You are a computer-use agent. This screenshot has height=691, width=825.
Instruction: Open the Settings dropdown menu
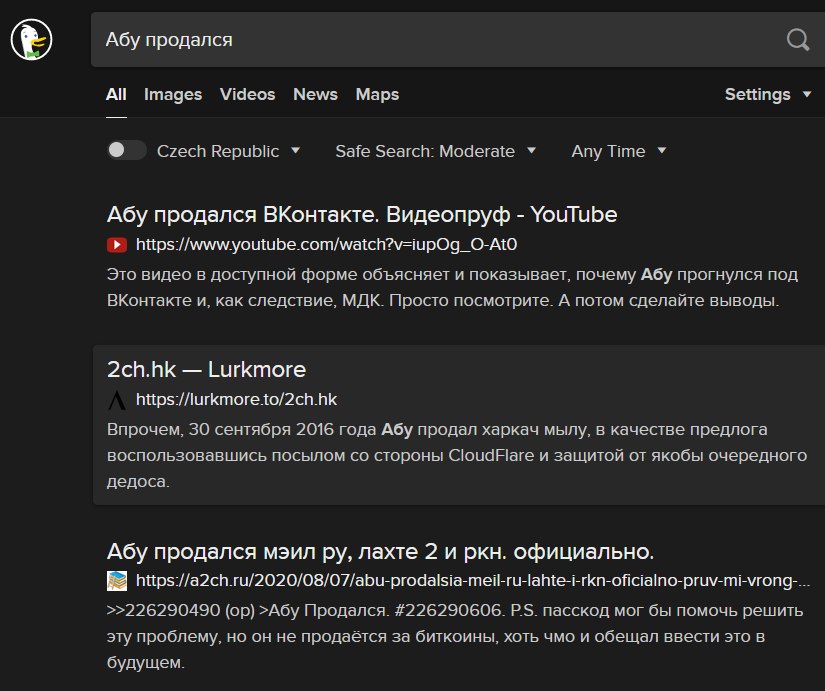[x=768, y=94]
